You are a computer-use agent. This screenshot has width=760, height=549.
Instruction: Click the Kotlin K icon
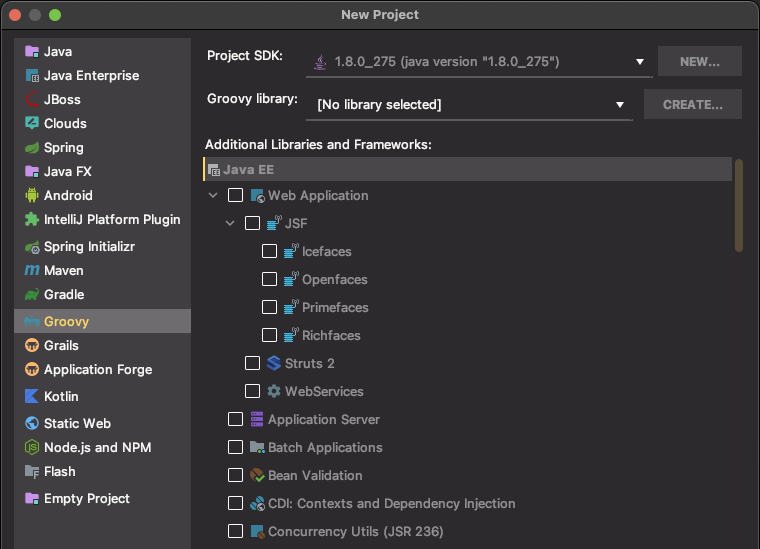point(32,396)
